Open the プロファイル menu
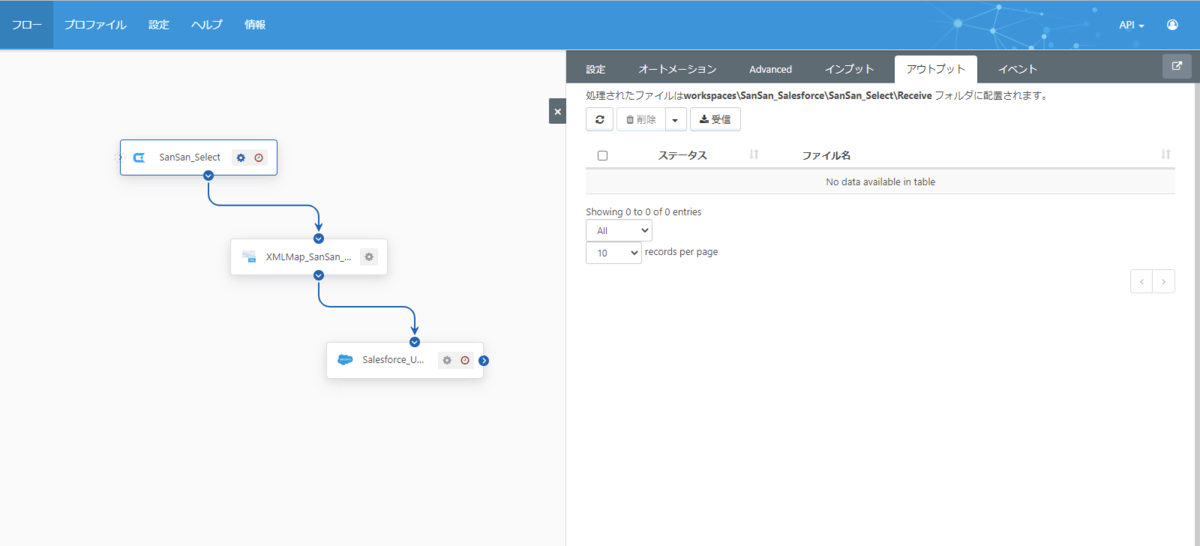This screenshot has height=546, width=1200. 95,25
